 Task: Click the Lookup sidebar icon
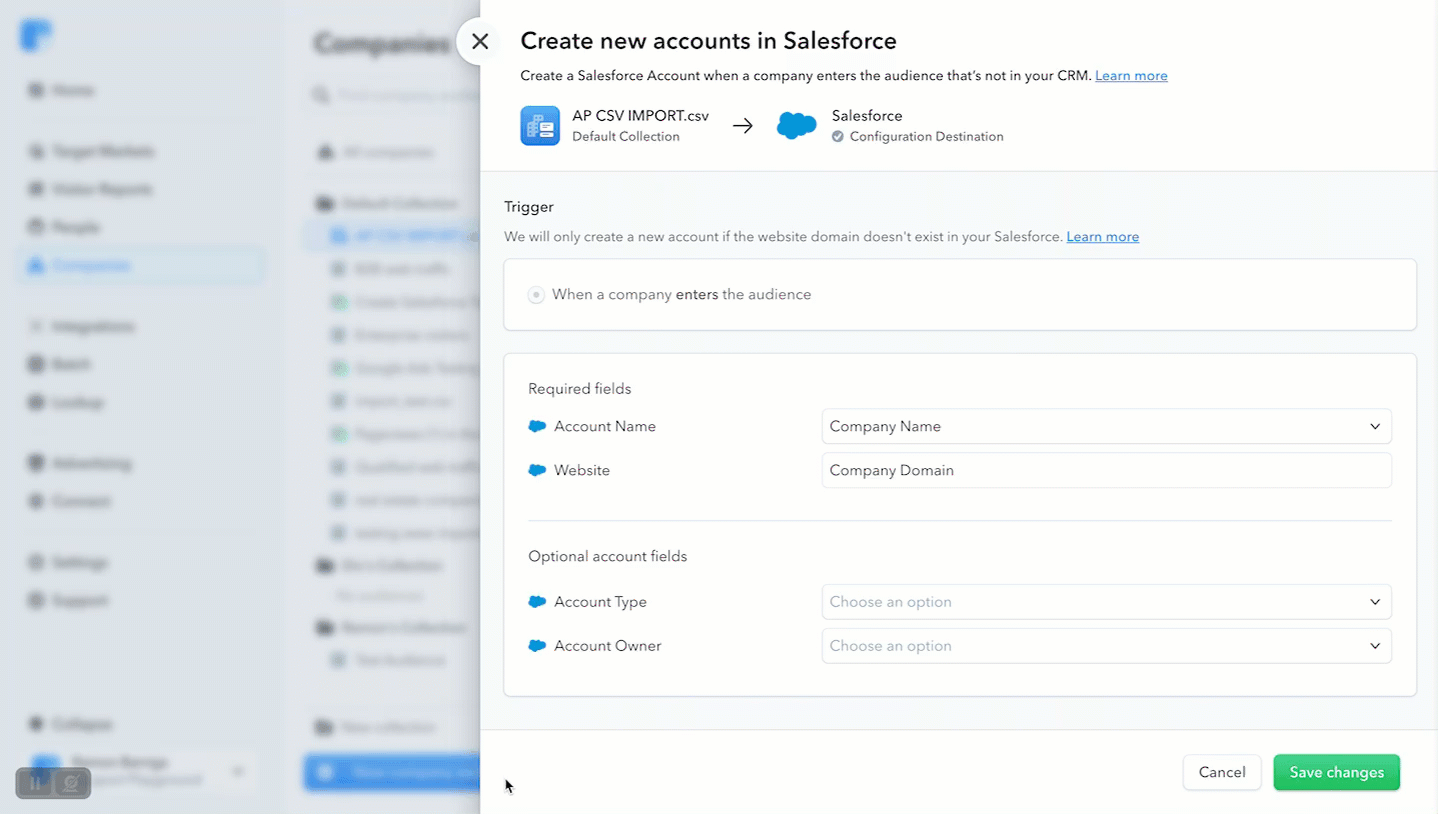click(36, 402)
